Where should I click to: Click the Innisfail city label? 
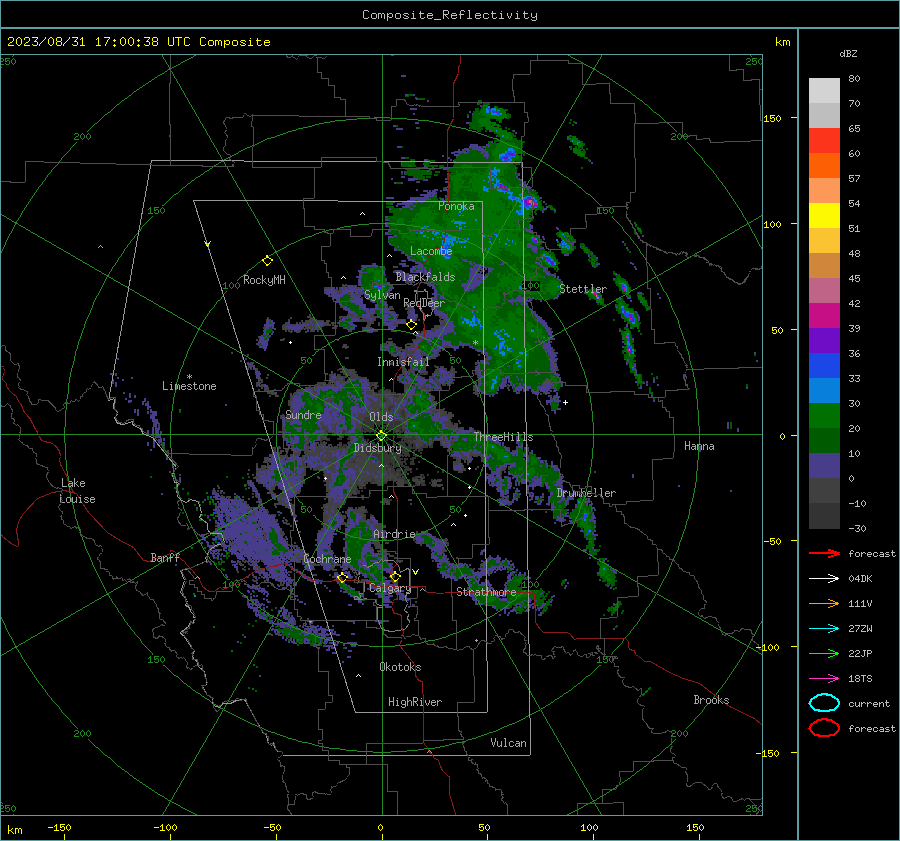[x=403, y=362]
